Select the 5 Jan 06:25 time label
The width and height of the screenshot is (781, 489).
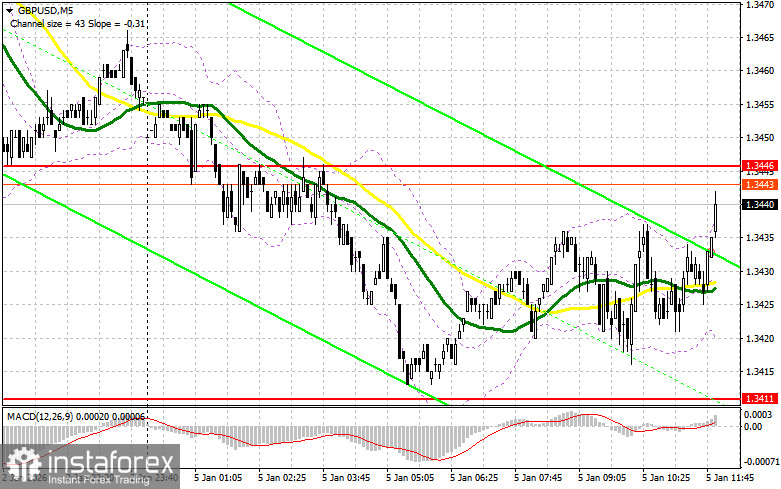point(474,477)
